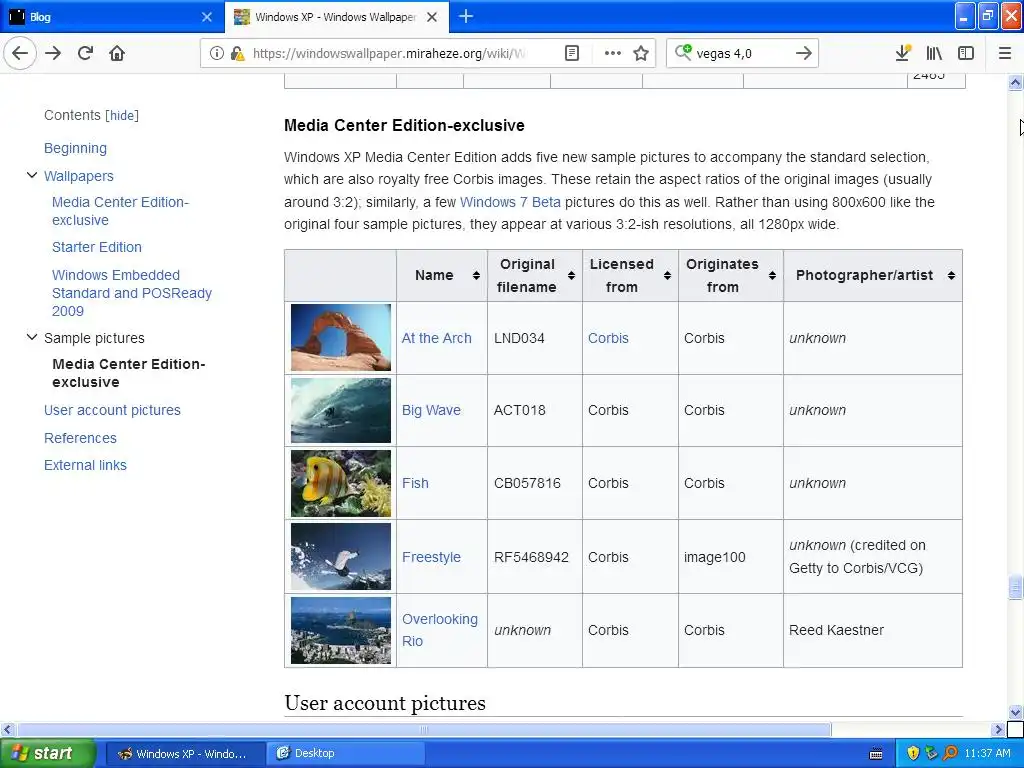The image size is (1024, 768).
Task: Open the Freestyle thumbnail image
Action: coord(341,556)
